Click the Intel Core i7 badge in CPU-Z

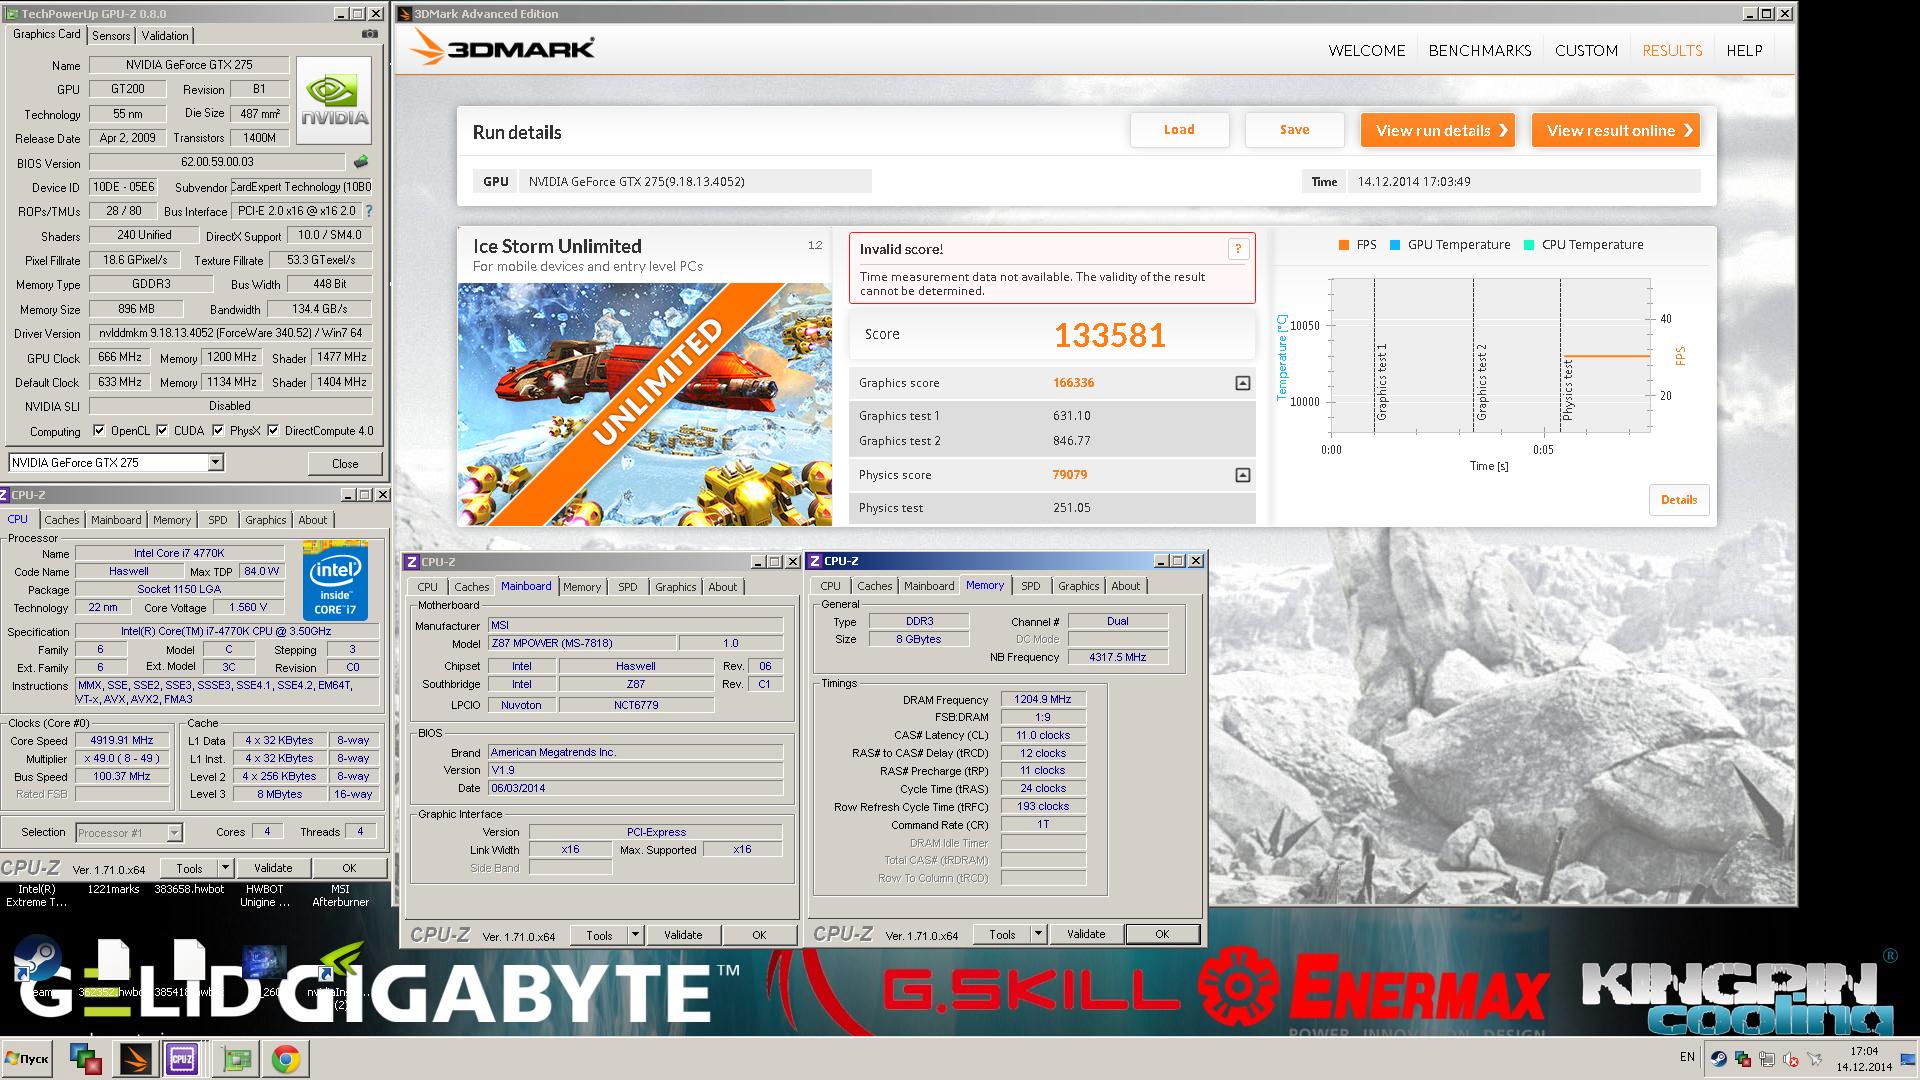335,580
